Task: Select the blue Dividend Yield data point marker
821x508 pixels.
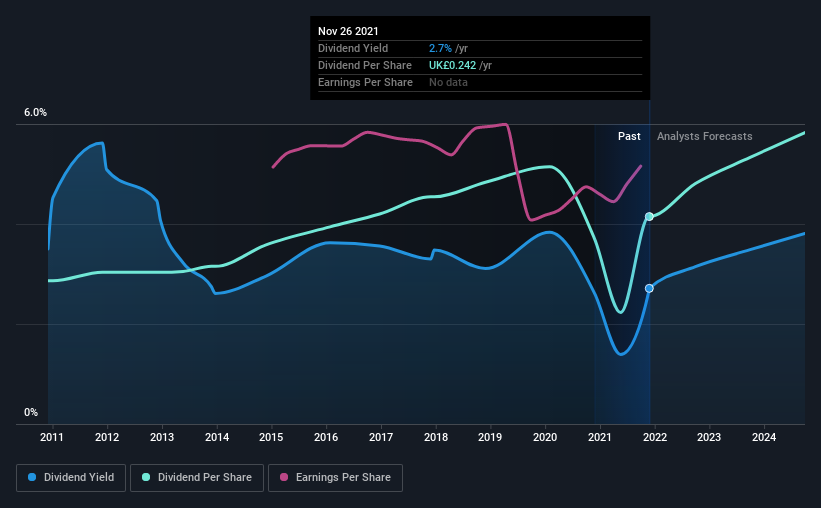Action: (x=649, y=289)
